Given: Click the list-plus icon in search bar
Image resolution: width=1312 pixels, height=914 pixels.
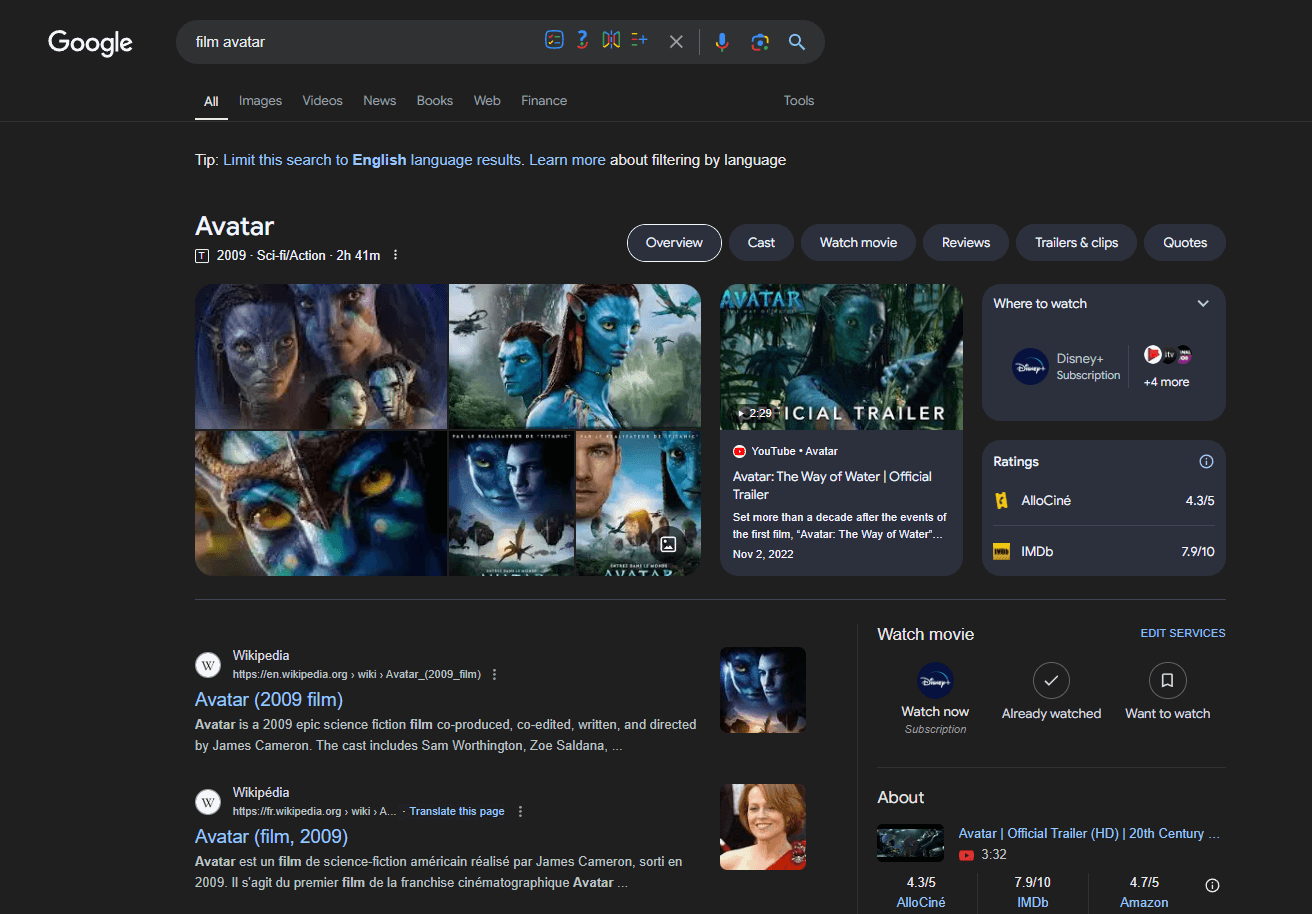Looking at the screenshot, I should coord(639,40).
